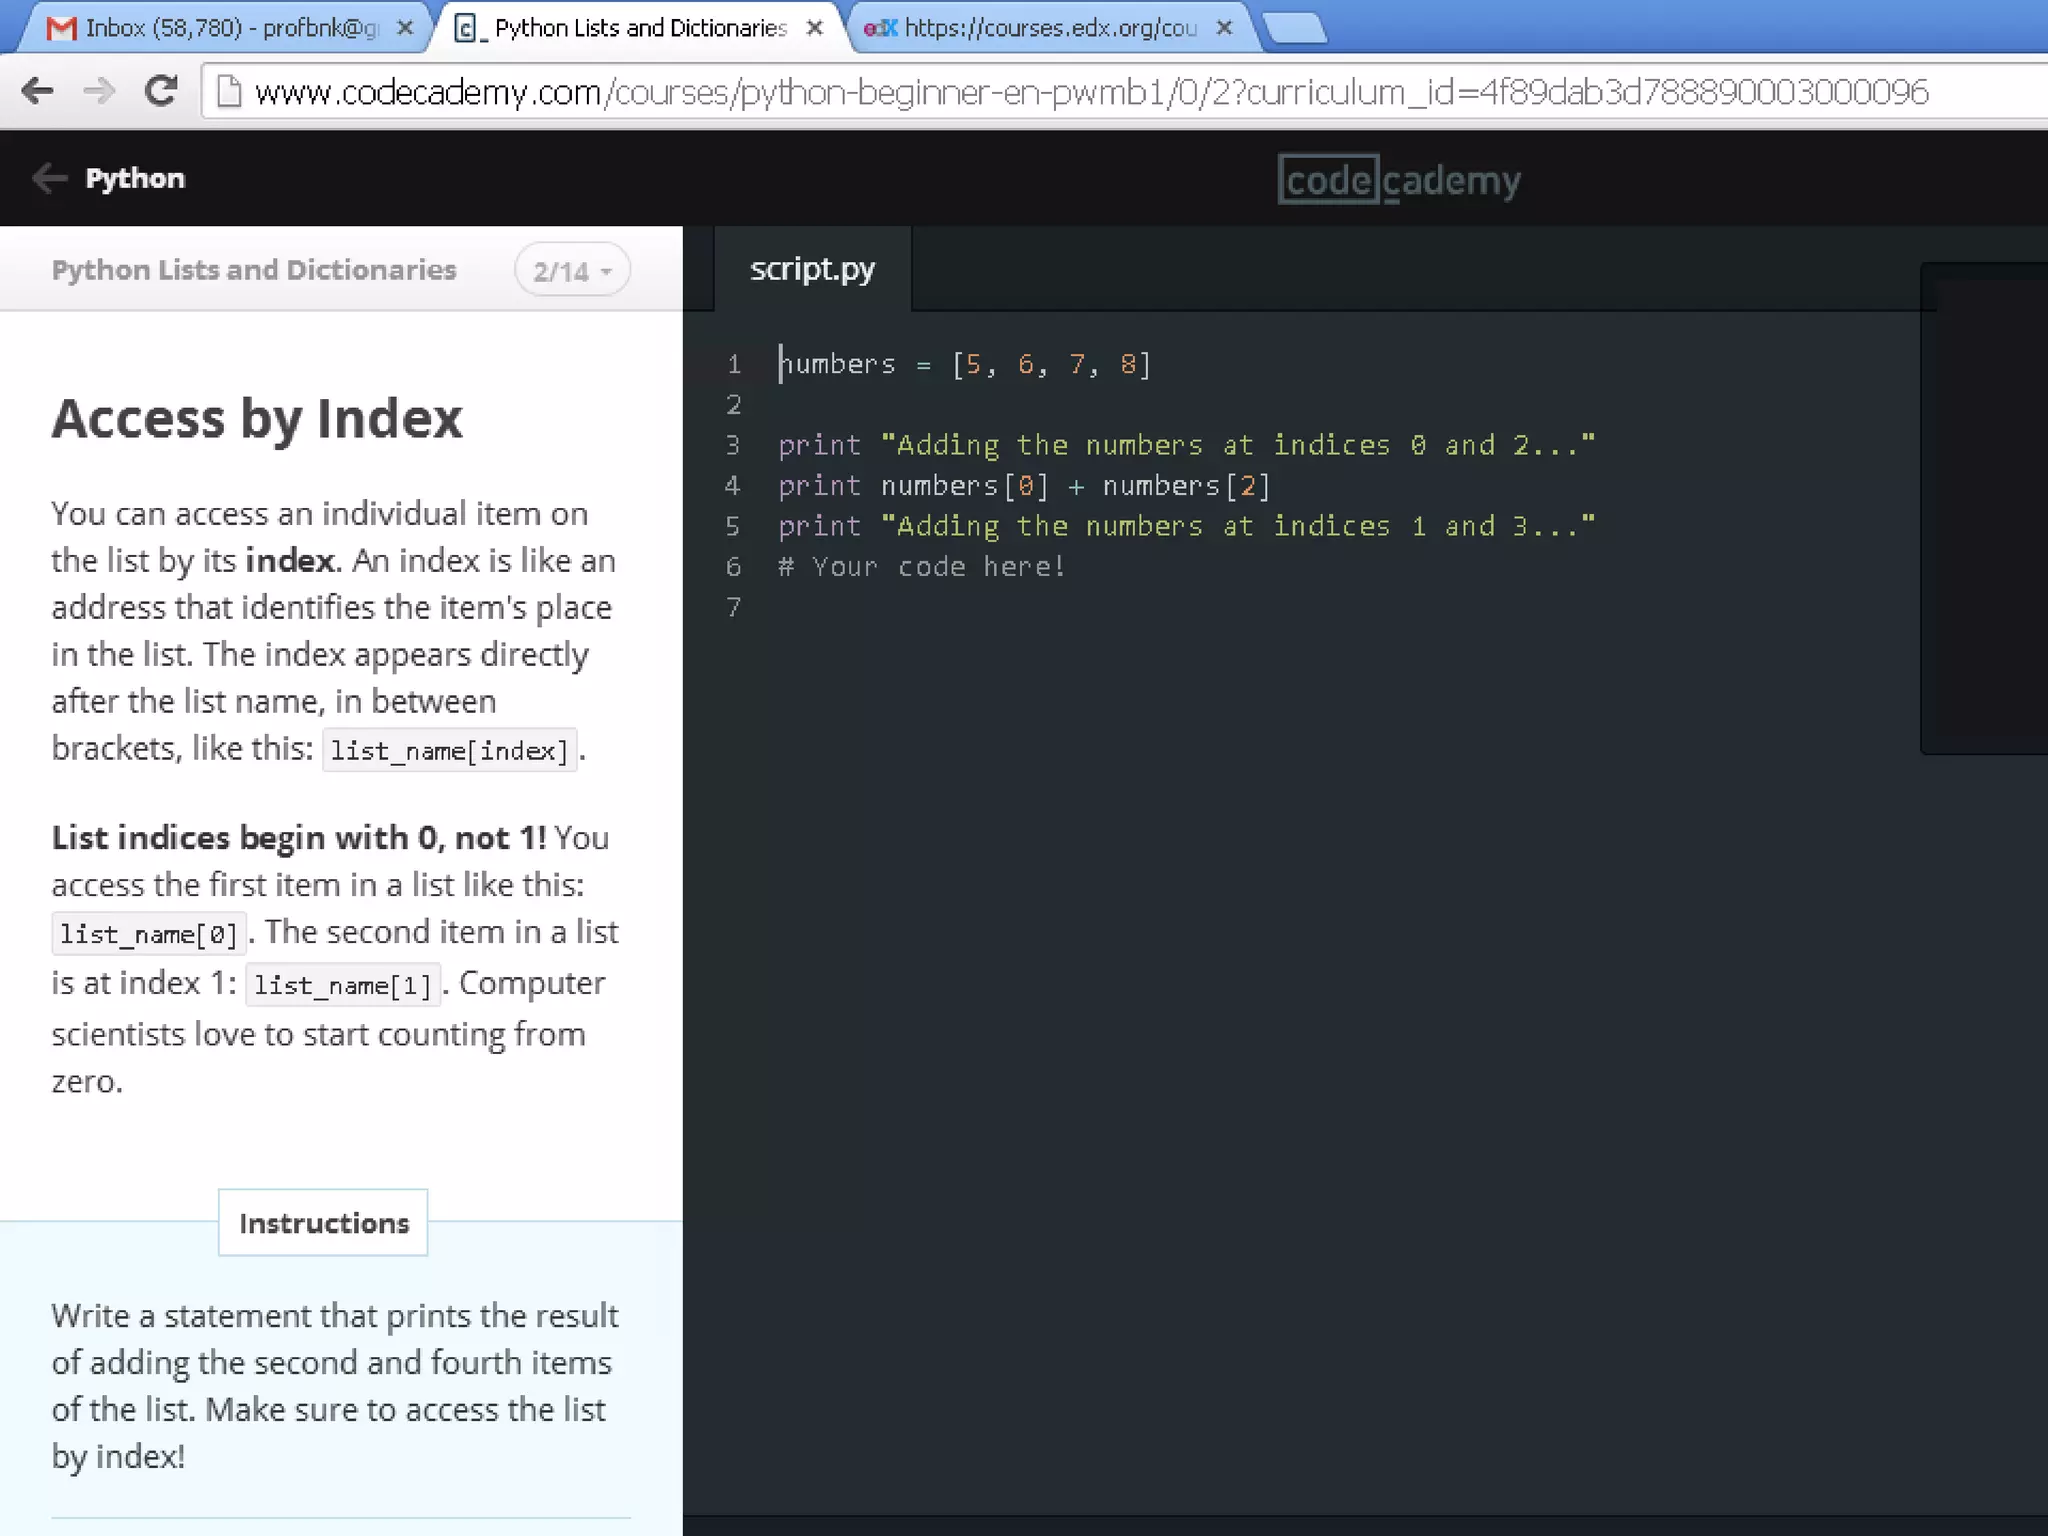The image size is (2048, 1536).
Task: Close the Python Lists and Dictionaries tab
Action: (815, 28)
